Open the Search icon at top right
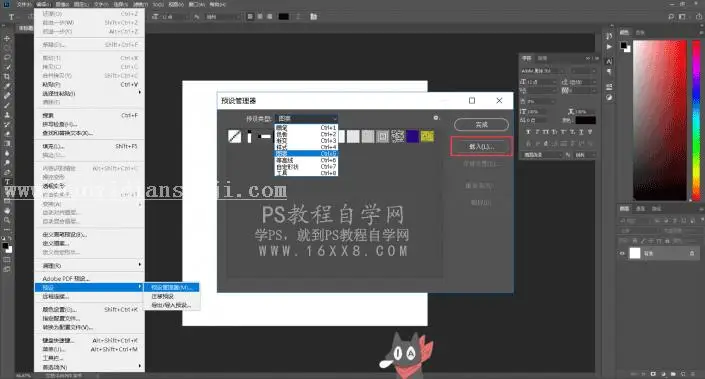This screenshot has height=379, width=705. (671, 17)
